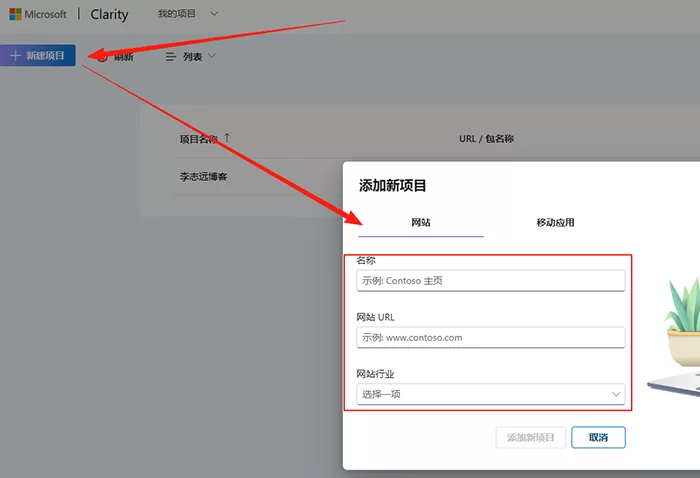
Task: Click the URL / 包名称 column header
Action: (486, 139)
